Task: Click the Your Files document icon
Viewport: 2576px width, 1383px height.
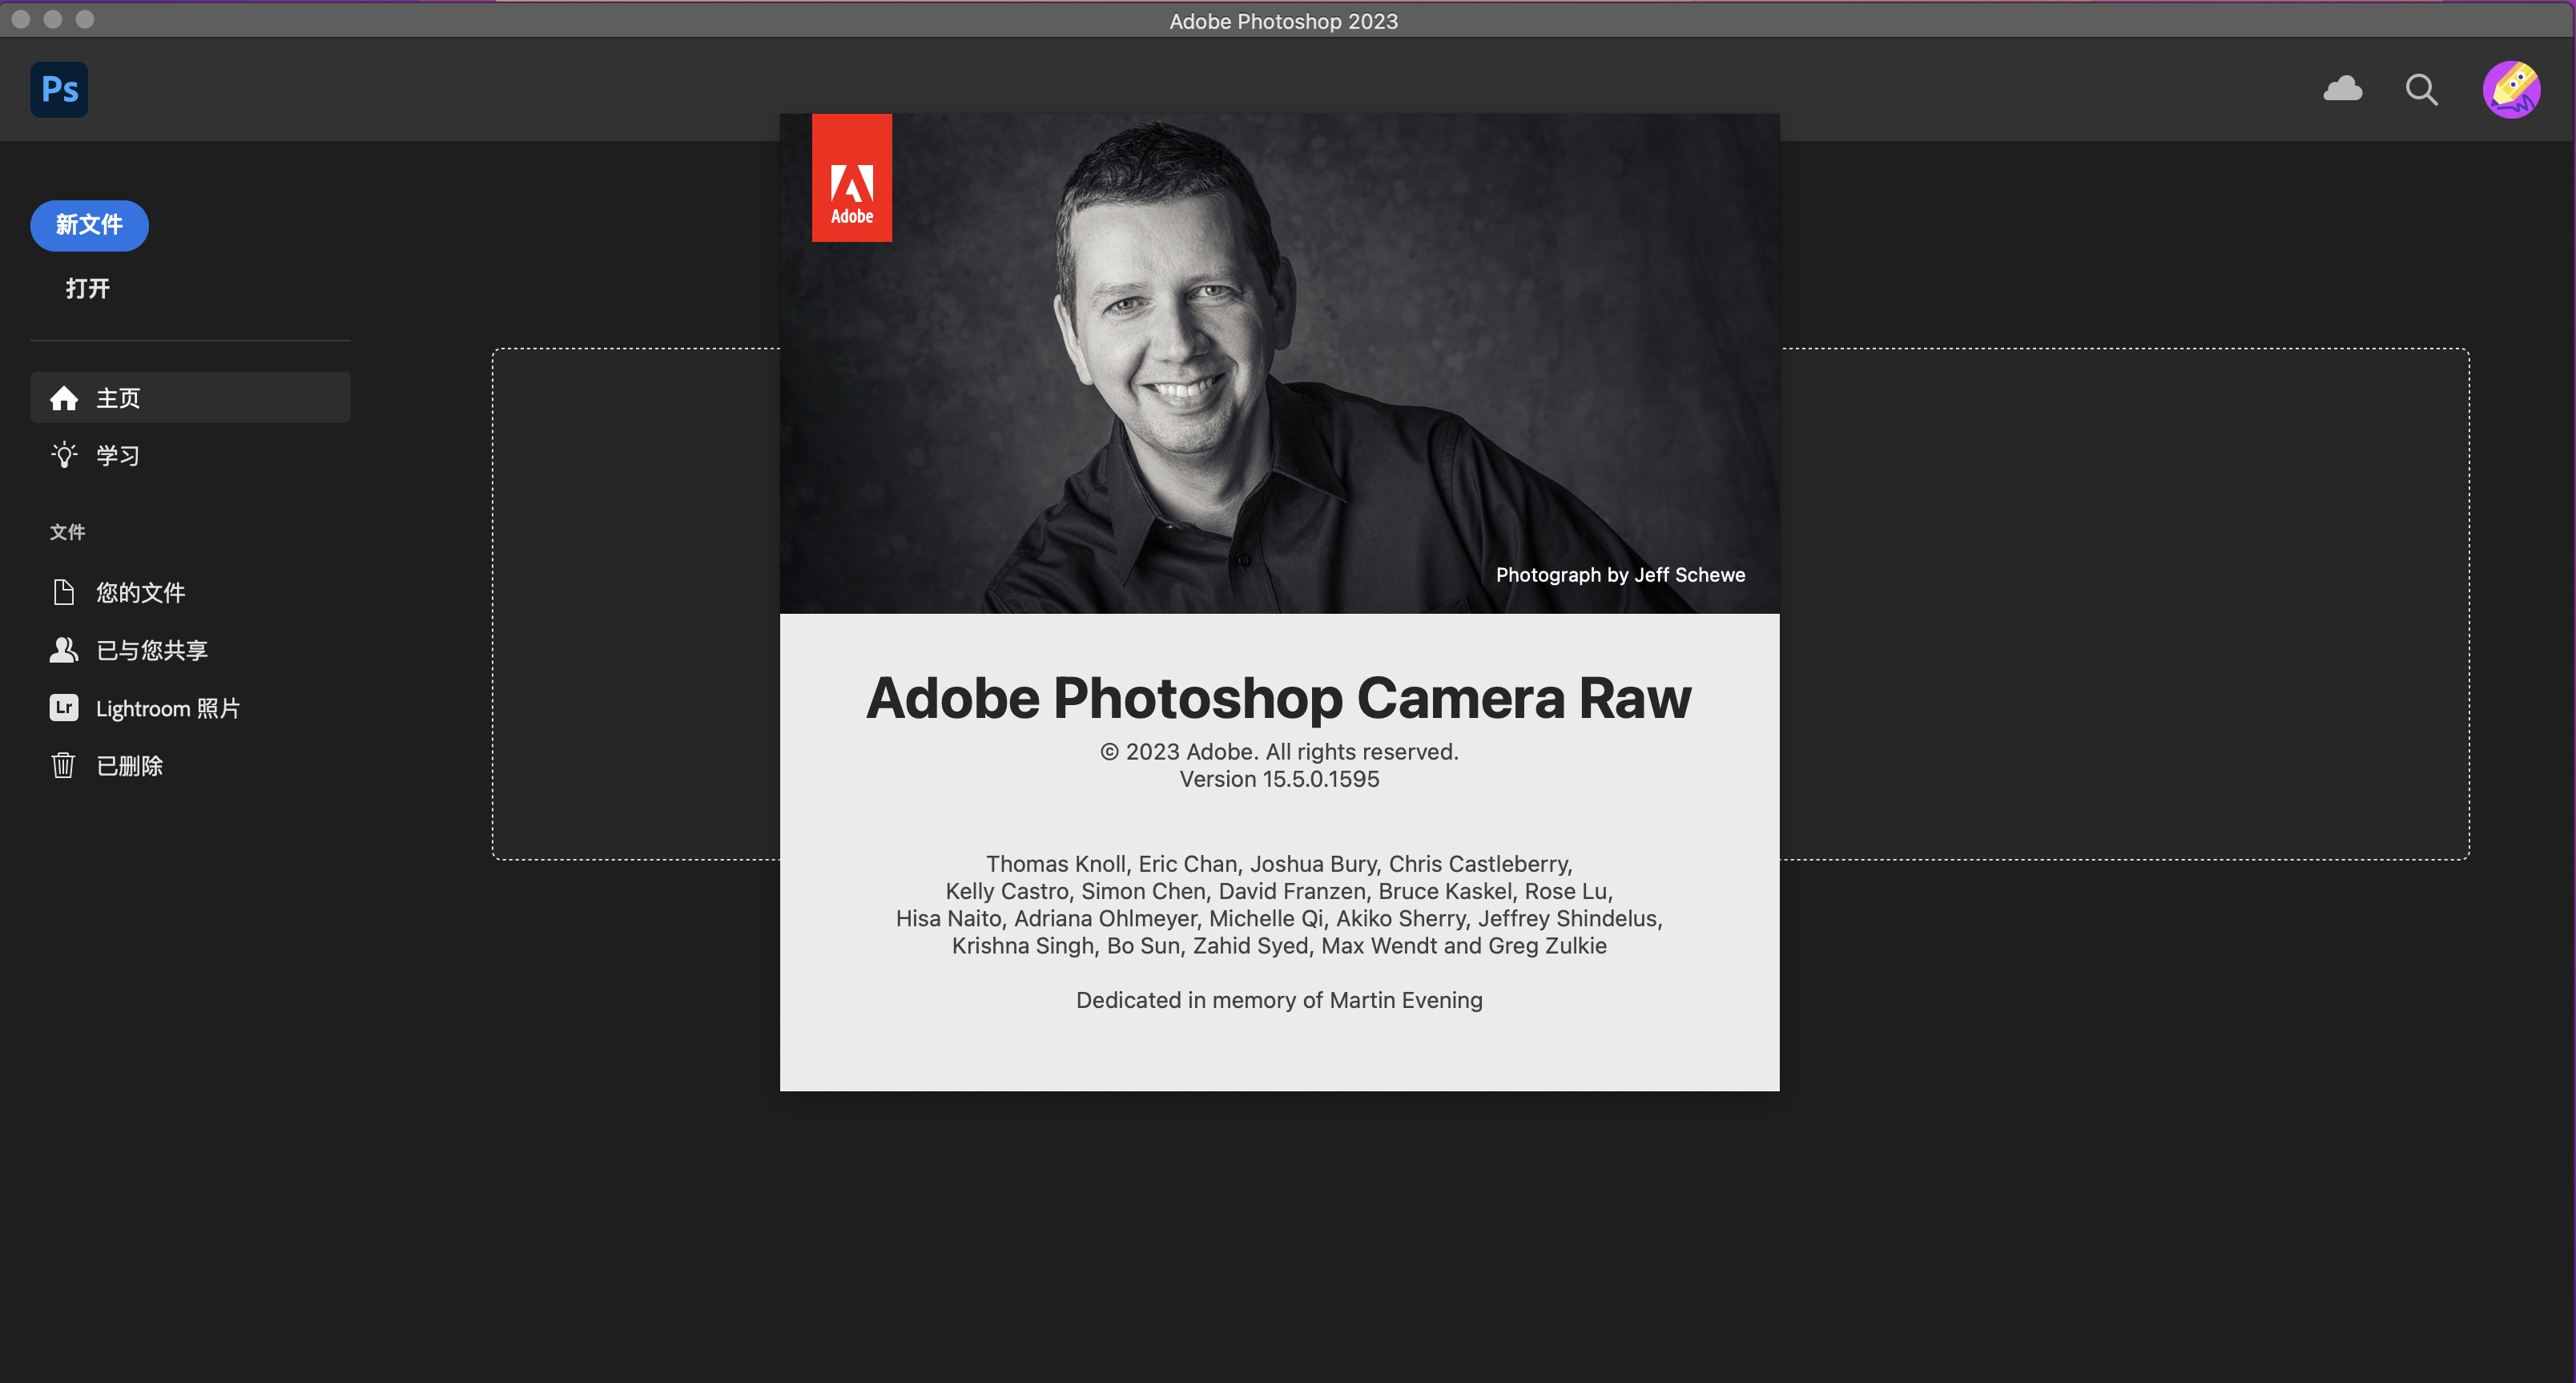Action: [x=64, y=592]
